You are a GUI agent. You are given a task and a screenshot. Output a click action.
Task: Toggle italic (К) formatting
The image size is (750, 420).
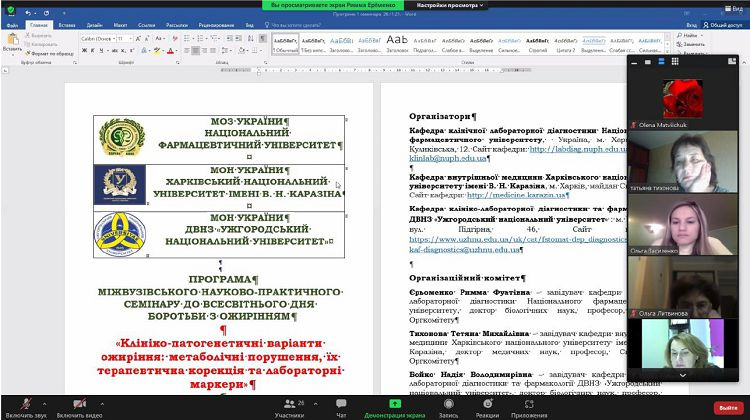coord(92,50)
